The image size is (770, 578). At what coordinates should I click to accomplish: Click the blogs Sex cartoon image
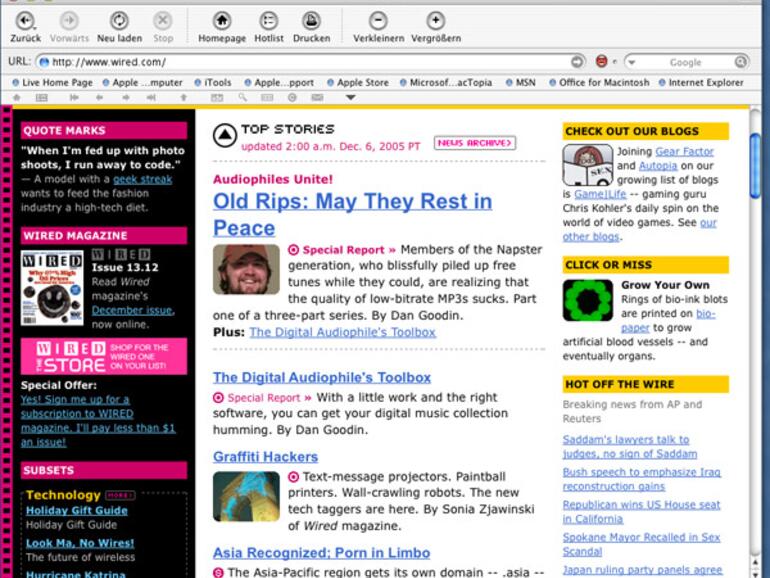tap(587, 165)
